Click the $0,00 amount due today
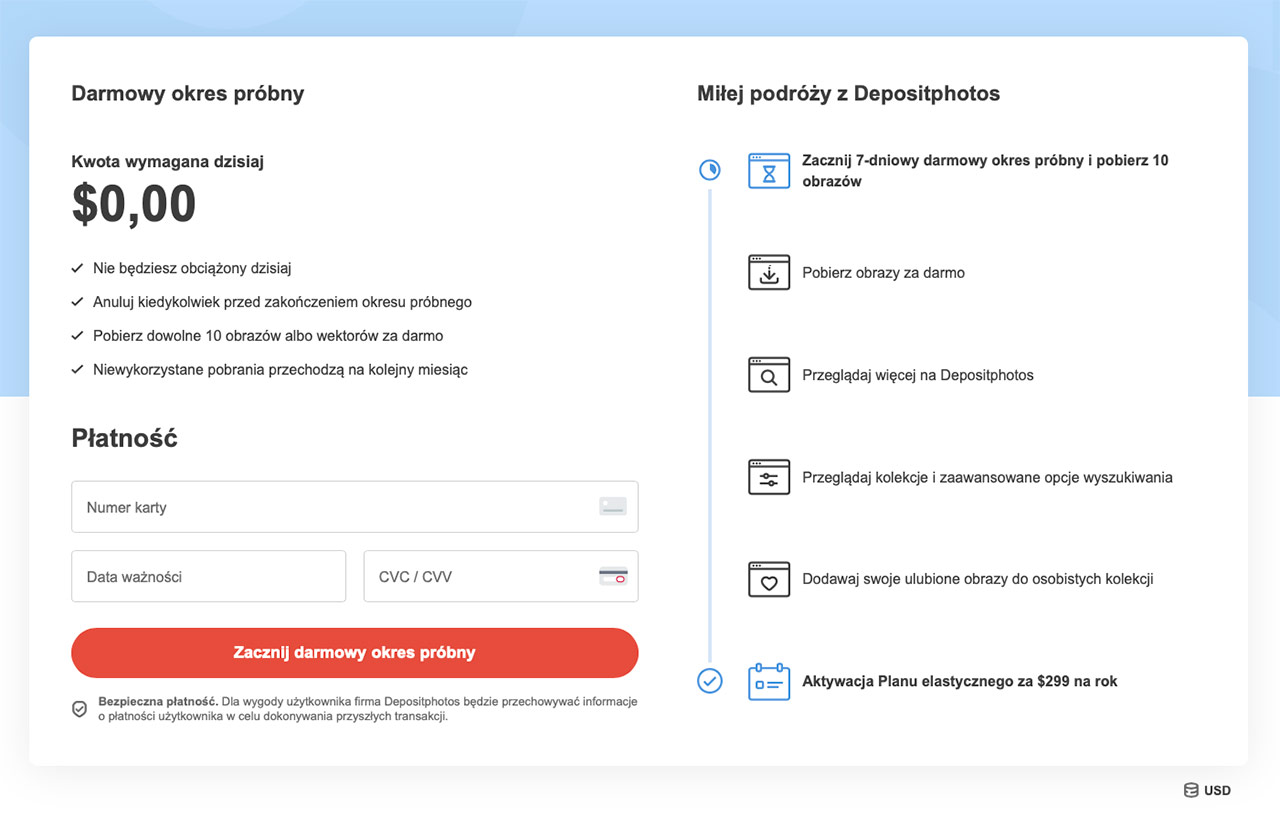This screenshot has width=1280, height=817. pyautogui.click(x=134, y=204)
